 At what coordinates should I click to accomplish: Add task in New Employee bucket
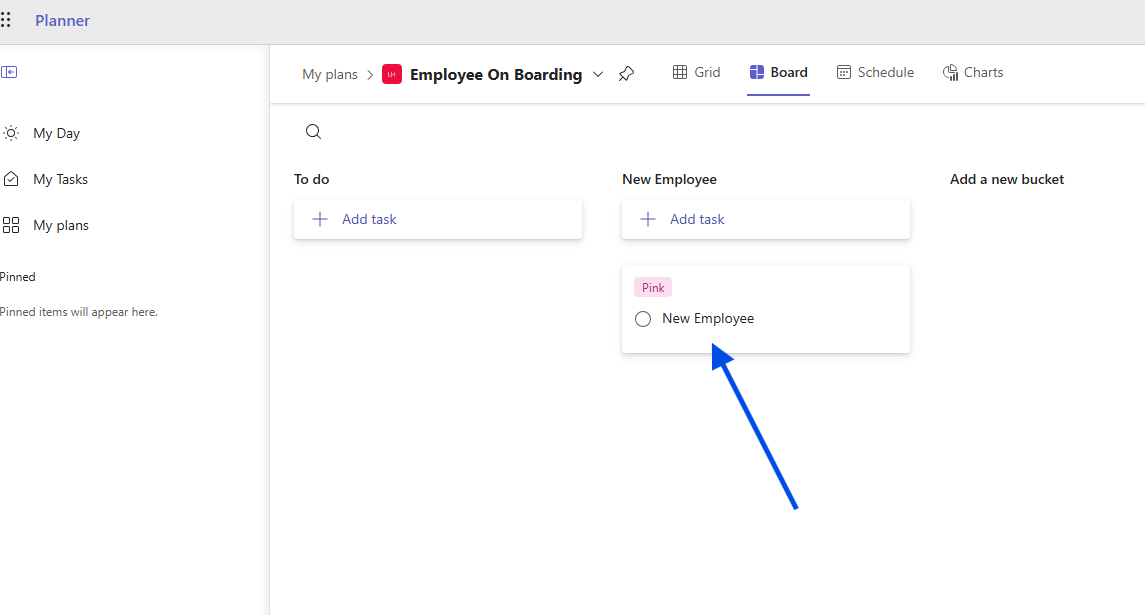765,219
